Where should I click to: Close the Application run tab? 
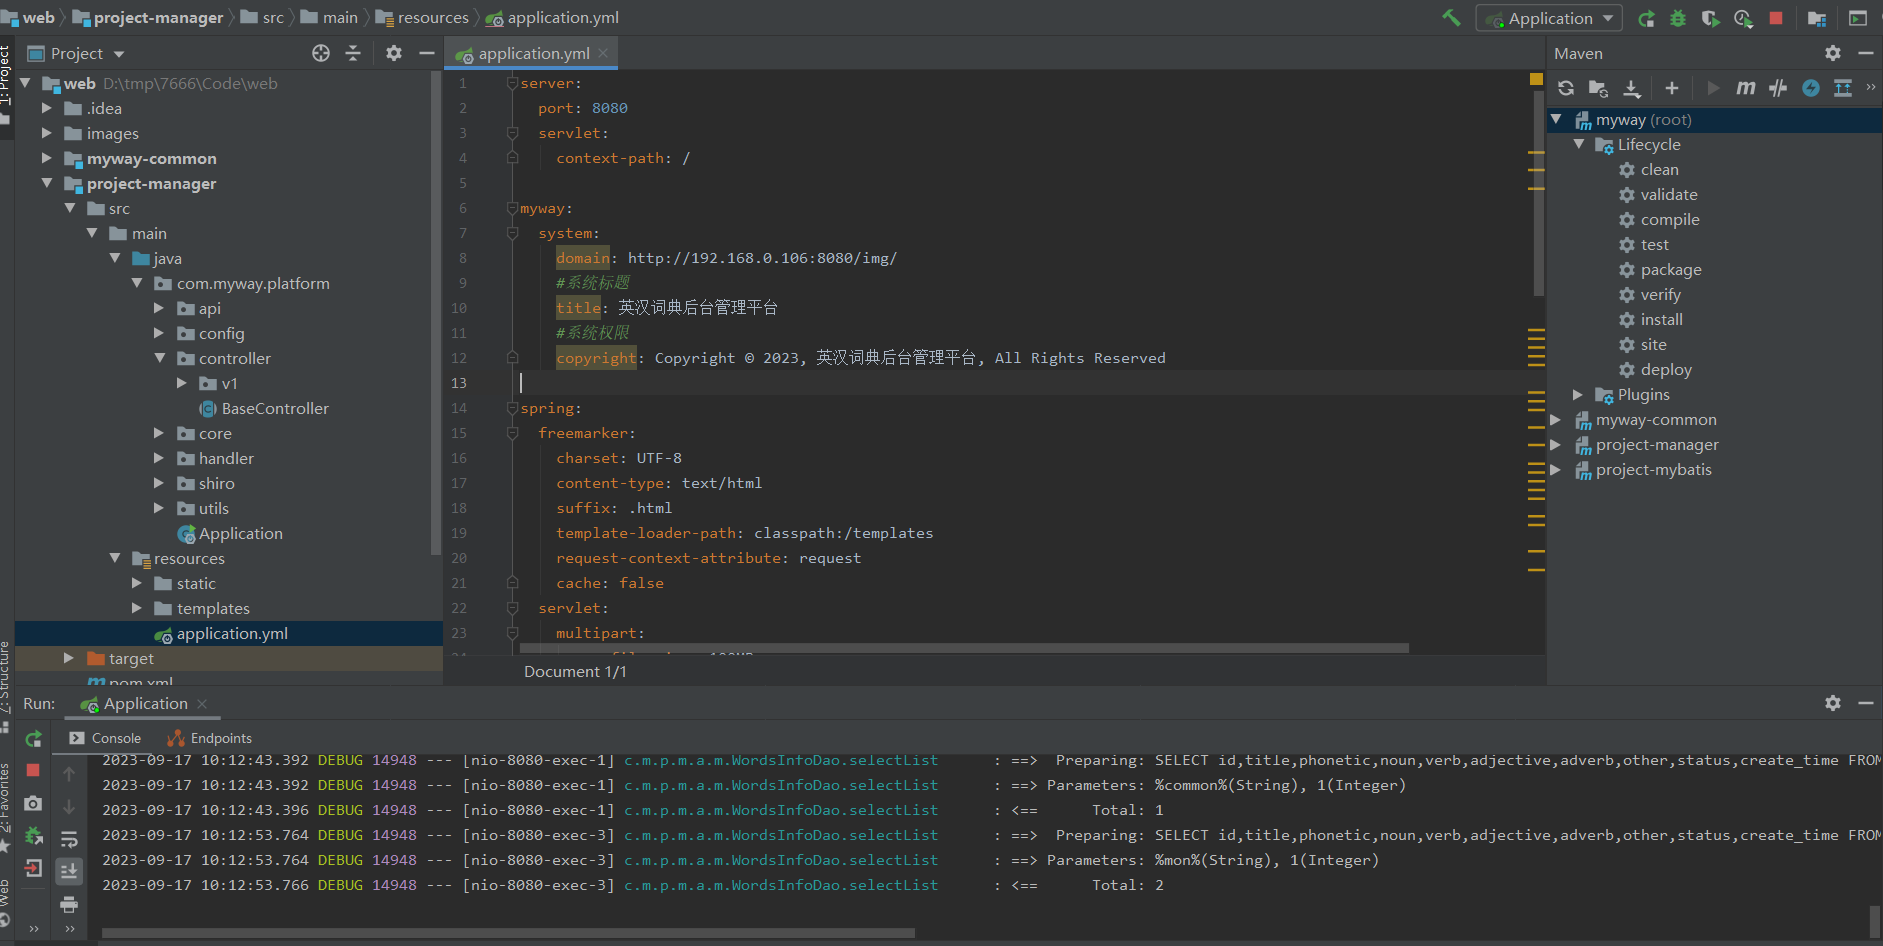[202, 704]
